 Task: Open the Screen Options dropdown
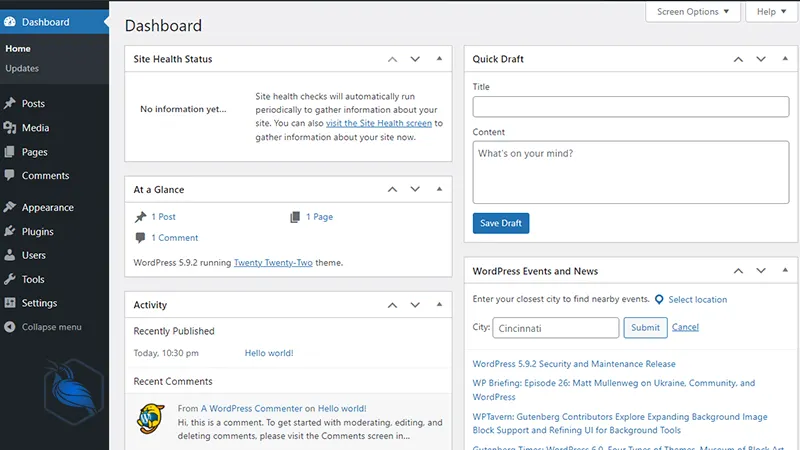tap(693, 12)
